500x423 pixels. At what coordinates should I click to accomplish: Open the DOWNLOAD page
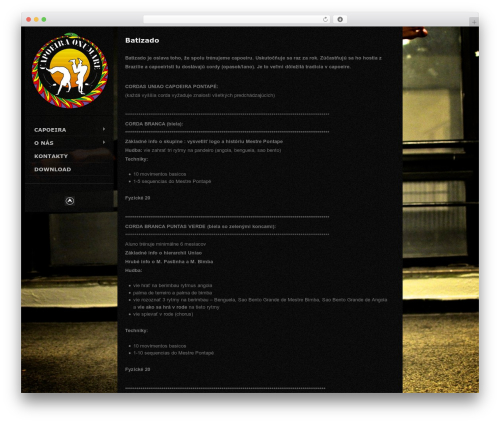pos(53,169)
